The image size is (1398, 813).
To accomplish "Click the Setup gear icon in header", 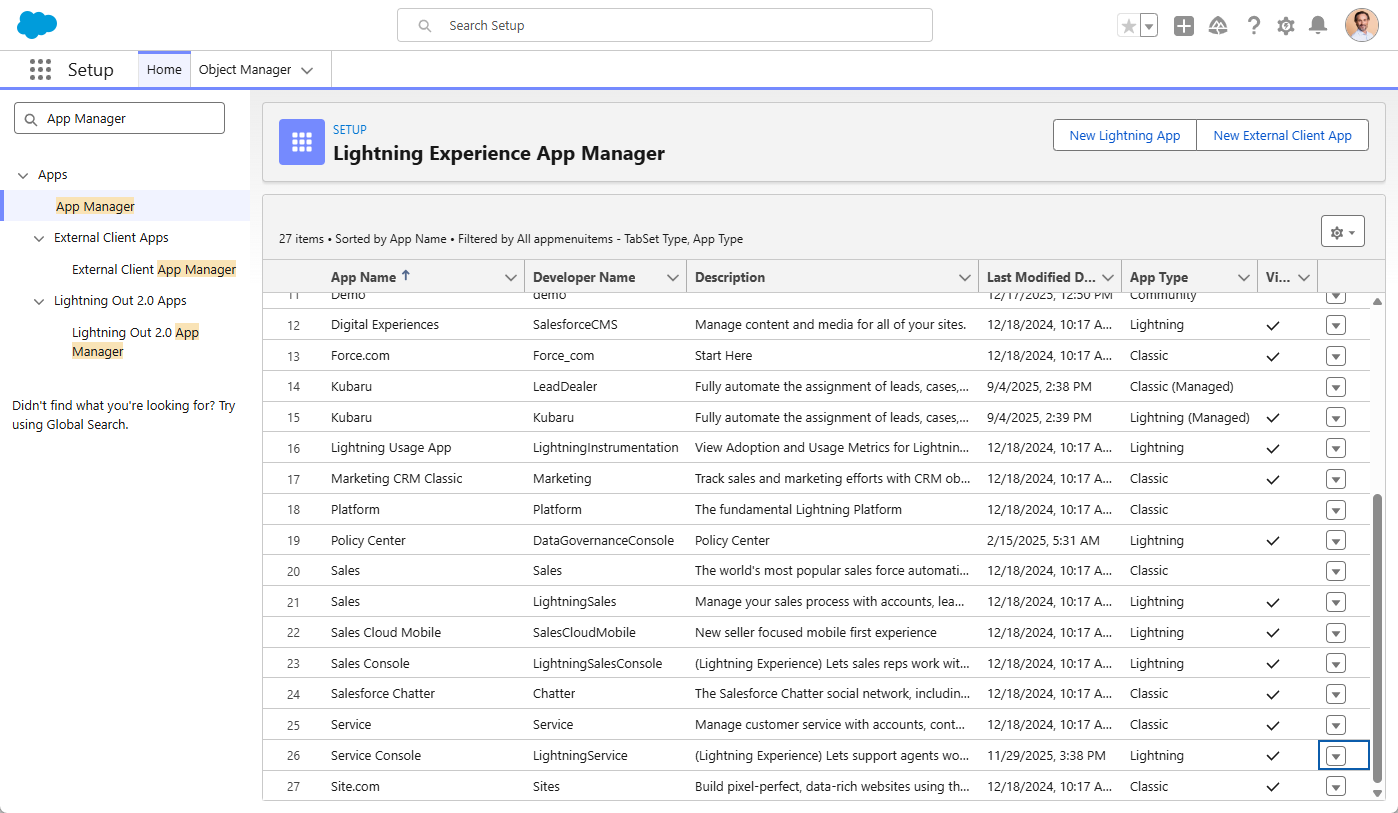I will pyautogui.click(x=1286, y=26).
